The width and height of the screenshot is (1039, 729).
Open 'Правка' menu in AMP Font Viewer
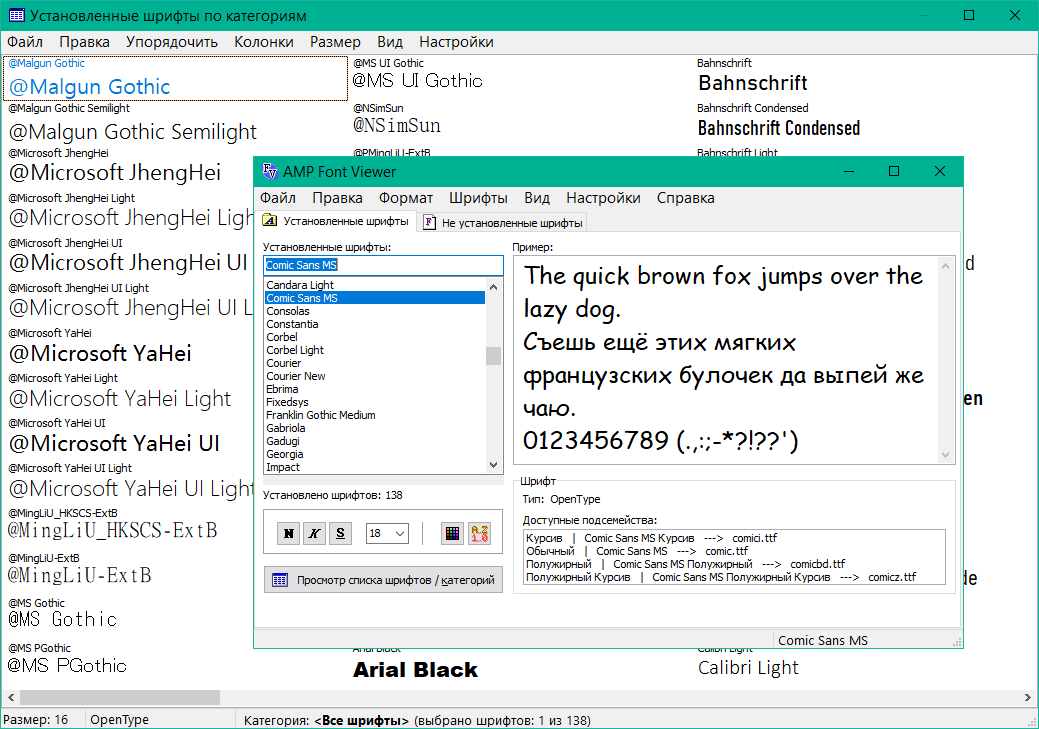337,198
